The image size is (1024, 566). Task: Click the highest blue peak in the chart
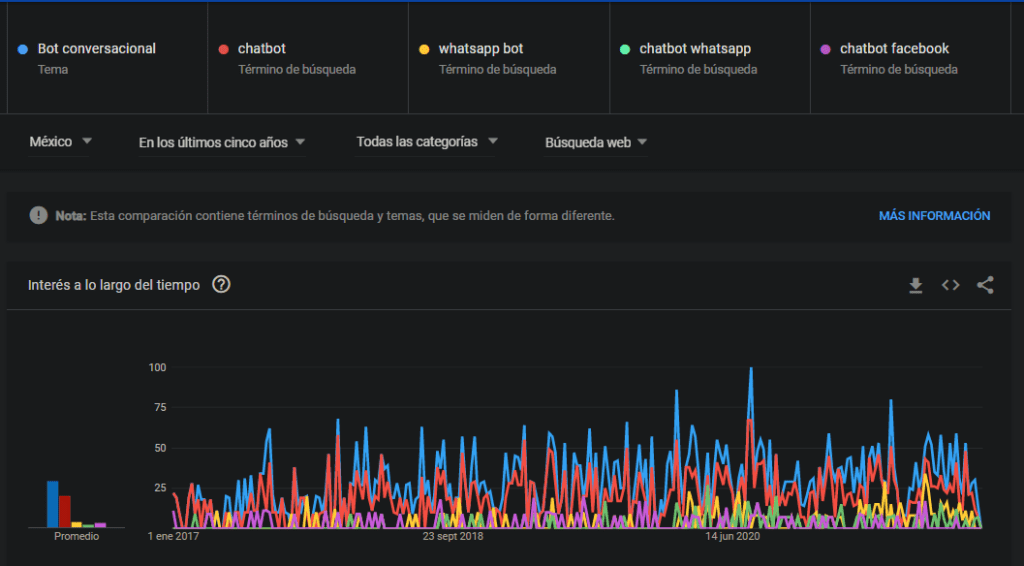[x=751, y=369]
